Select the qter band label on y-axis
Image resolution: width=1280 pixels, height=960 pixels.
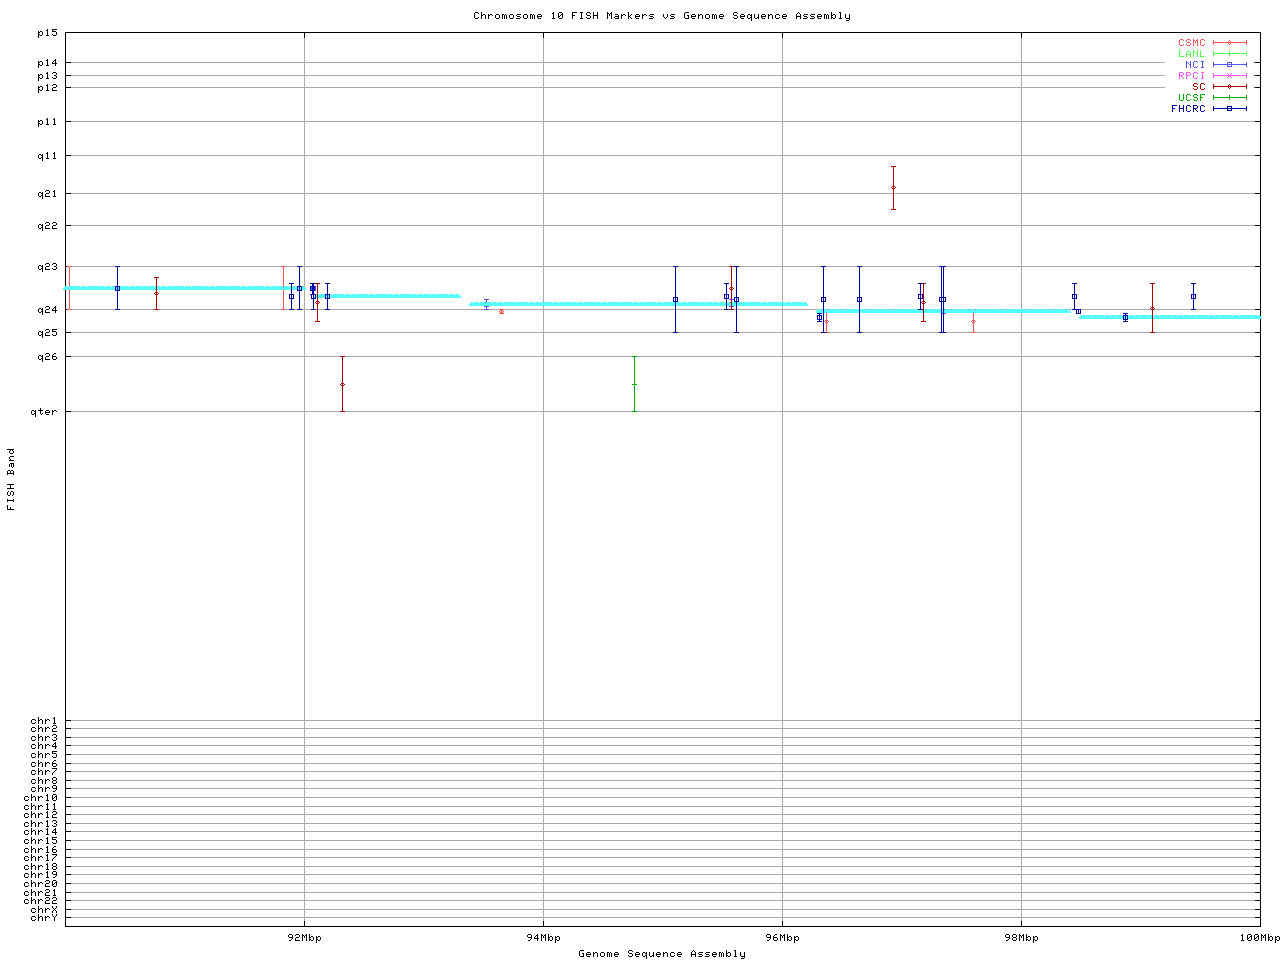point(45,412)
